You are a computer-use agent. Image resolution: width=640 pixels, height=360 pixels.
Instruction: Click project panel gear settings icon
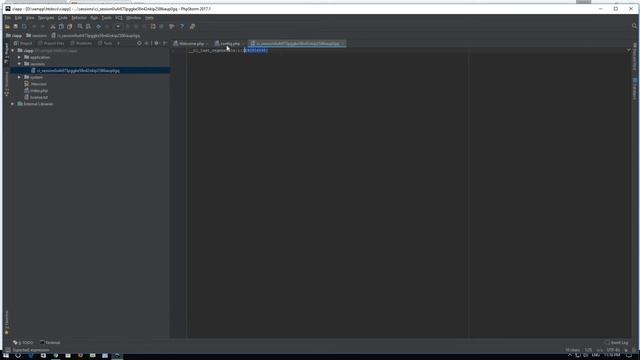click(156, 43)
